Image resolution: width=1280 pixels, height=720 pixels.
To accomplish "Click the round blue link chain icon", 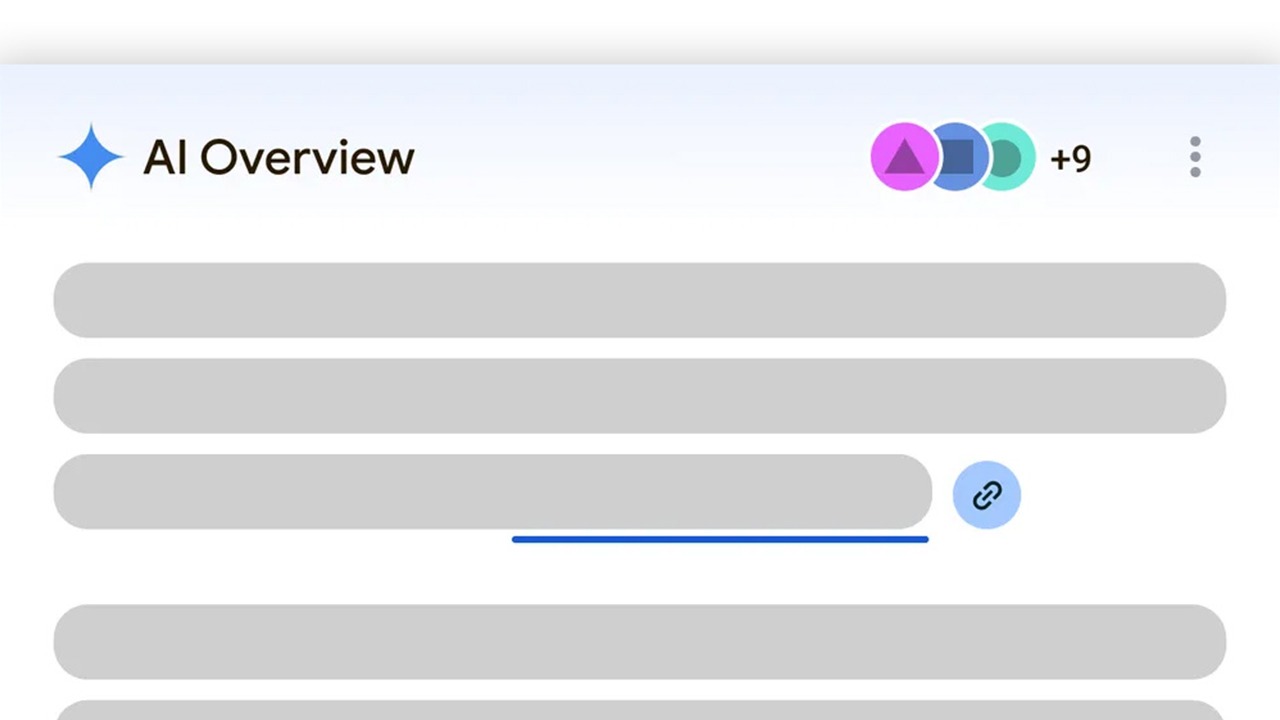I will tap(986, 494).
